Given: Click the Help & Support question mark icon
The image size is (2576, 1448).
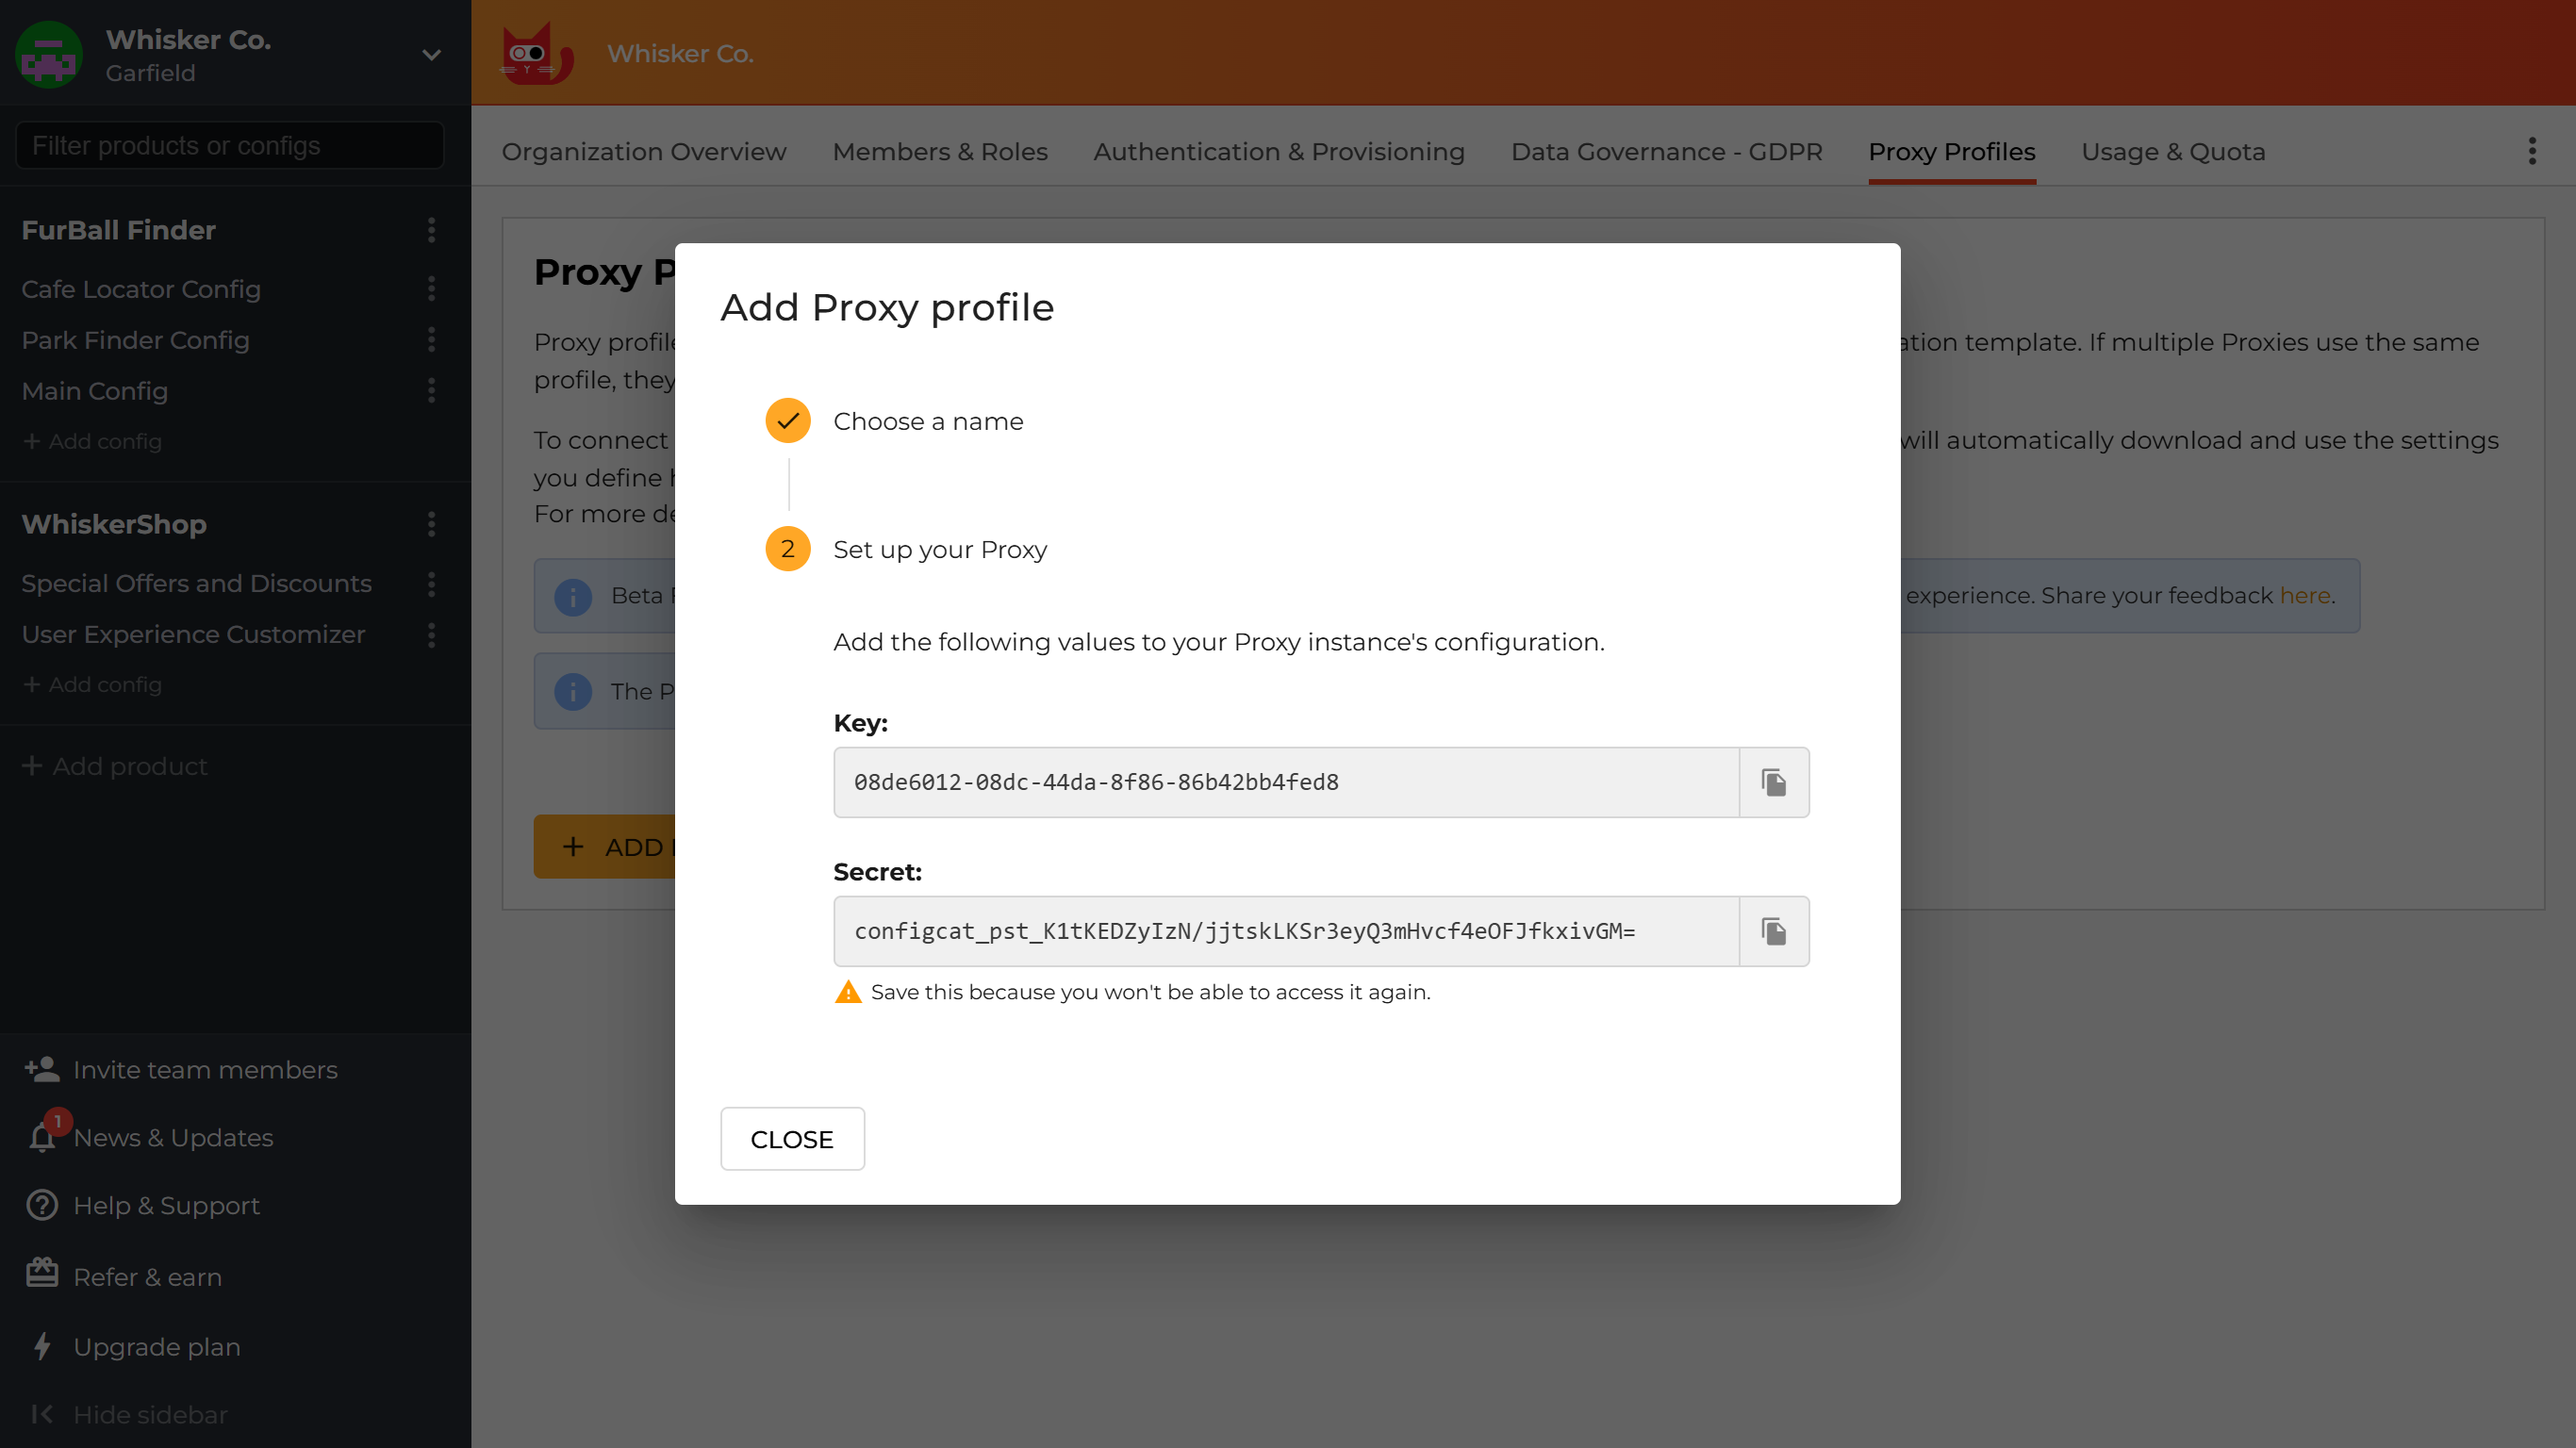Looking at the screenshot, I should point(41,1205).
